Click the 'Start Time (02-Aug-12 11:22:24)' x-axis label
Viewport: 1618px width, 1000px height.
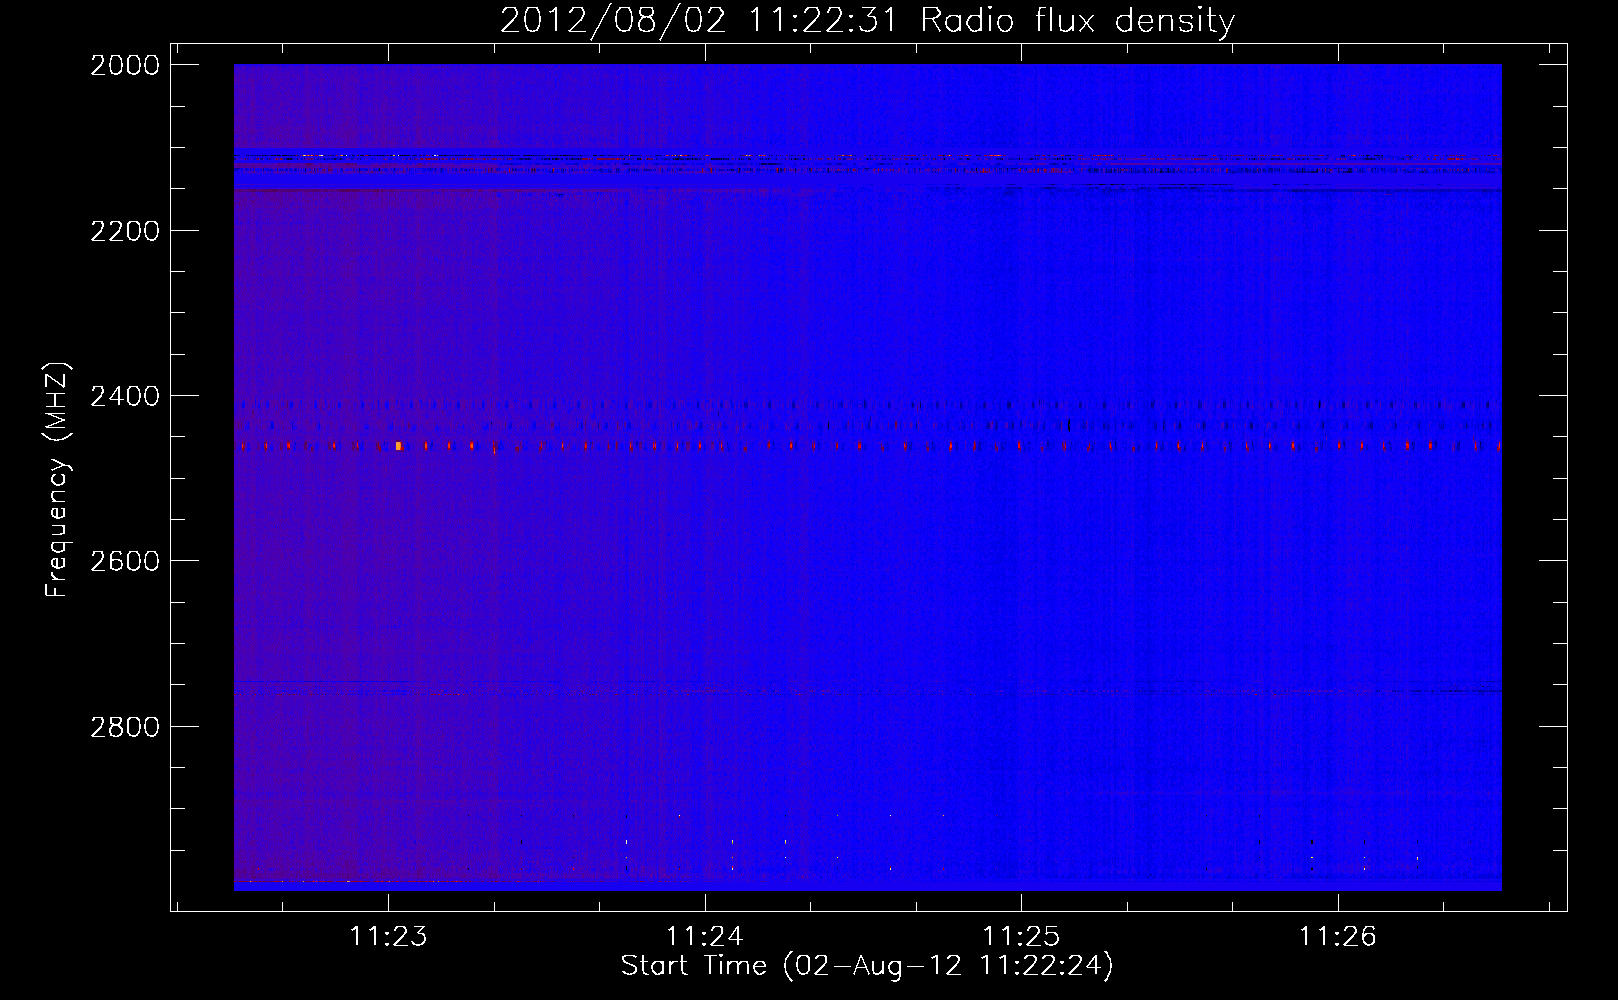click(x=867, y=966)
